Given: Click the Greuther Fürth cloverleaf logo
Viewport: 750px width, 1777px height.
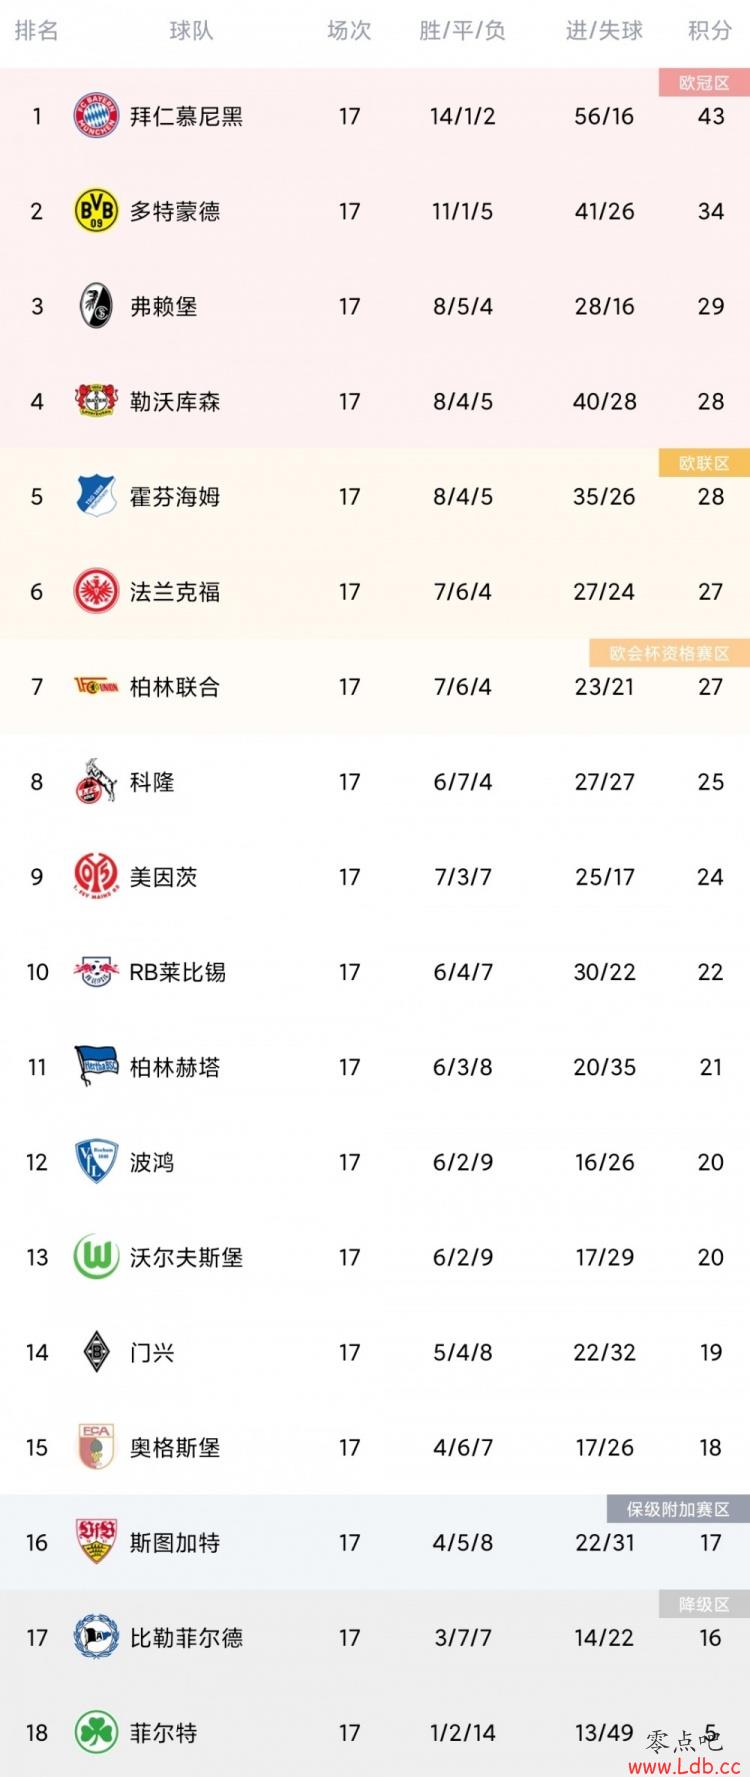Looking at the screenshot, I should (x=96, y=1732).
